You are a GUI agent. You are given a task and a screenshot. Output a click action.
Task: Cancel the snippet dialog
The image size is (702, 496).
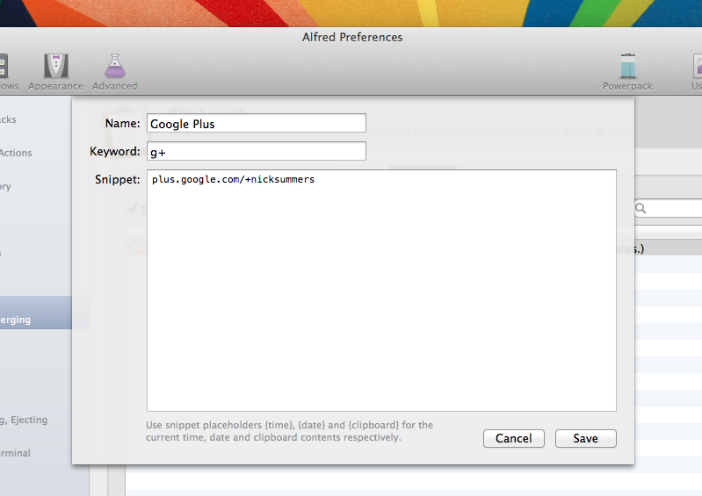point(514,438)
